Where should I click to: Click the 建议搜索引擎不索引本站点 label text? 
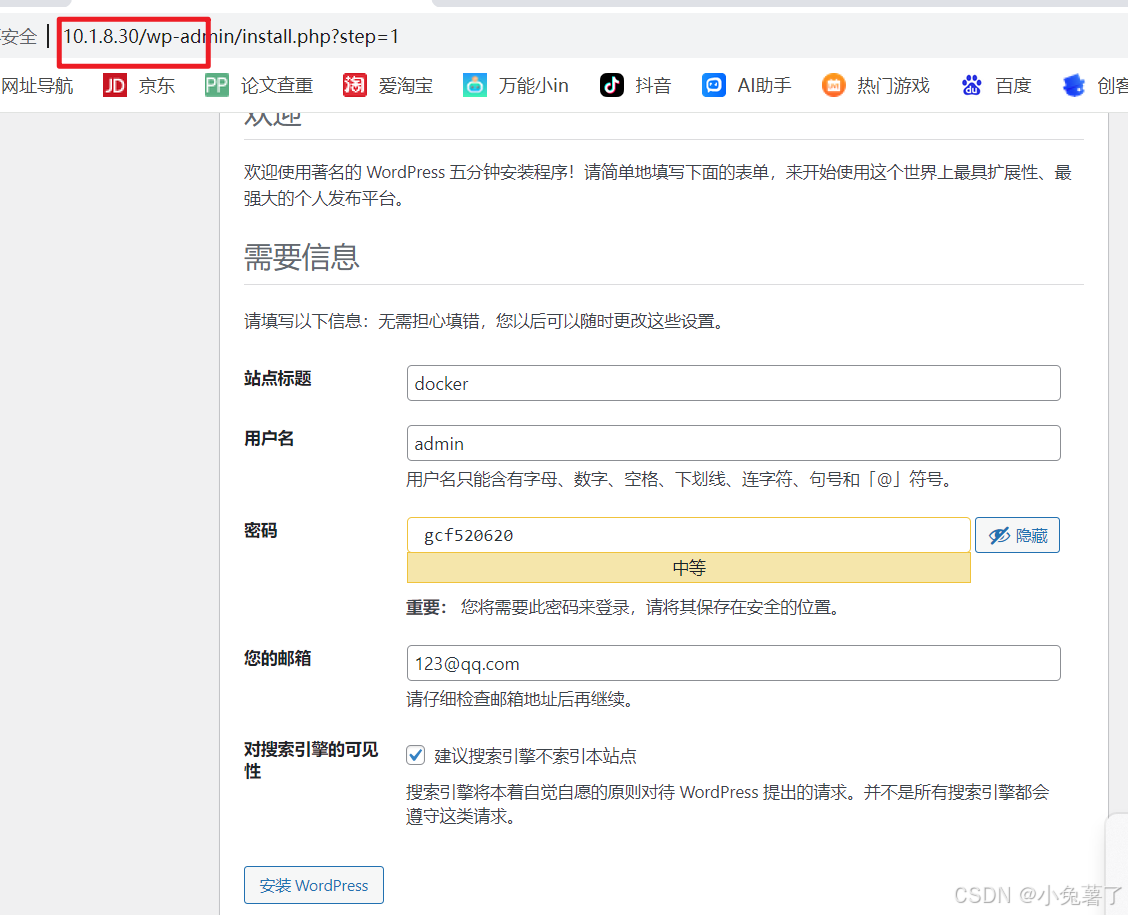[x=535, y=756]
